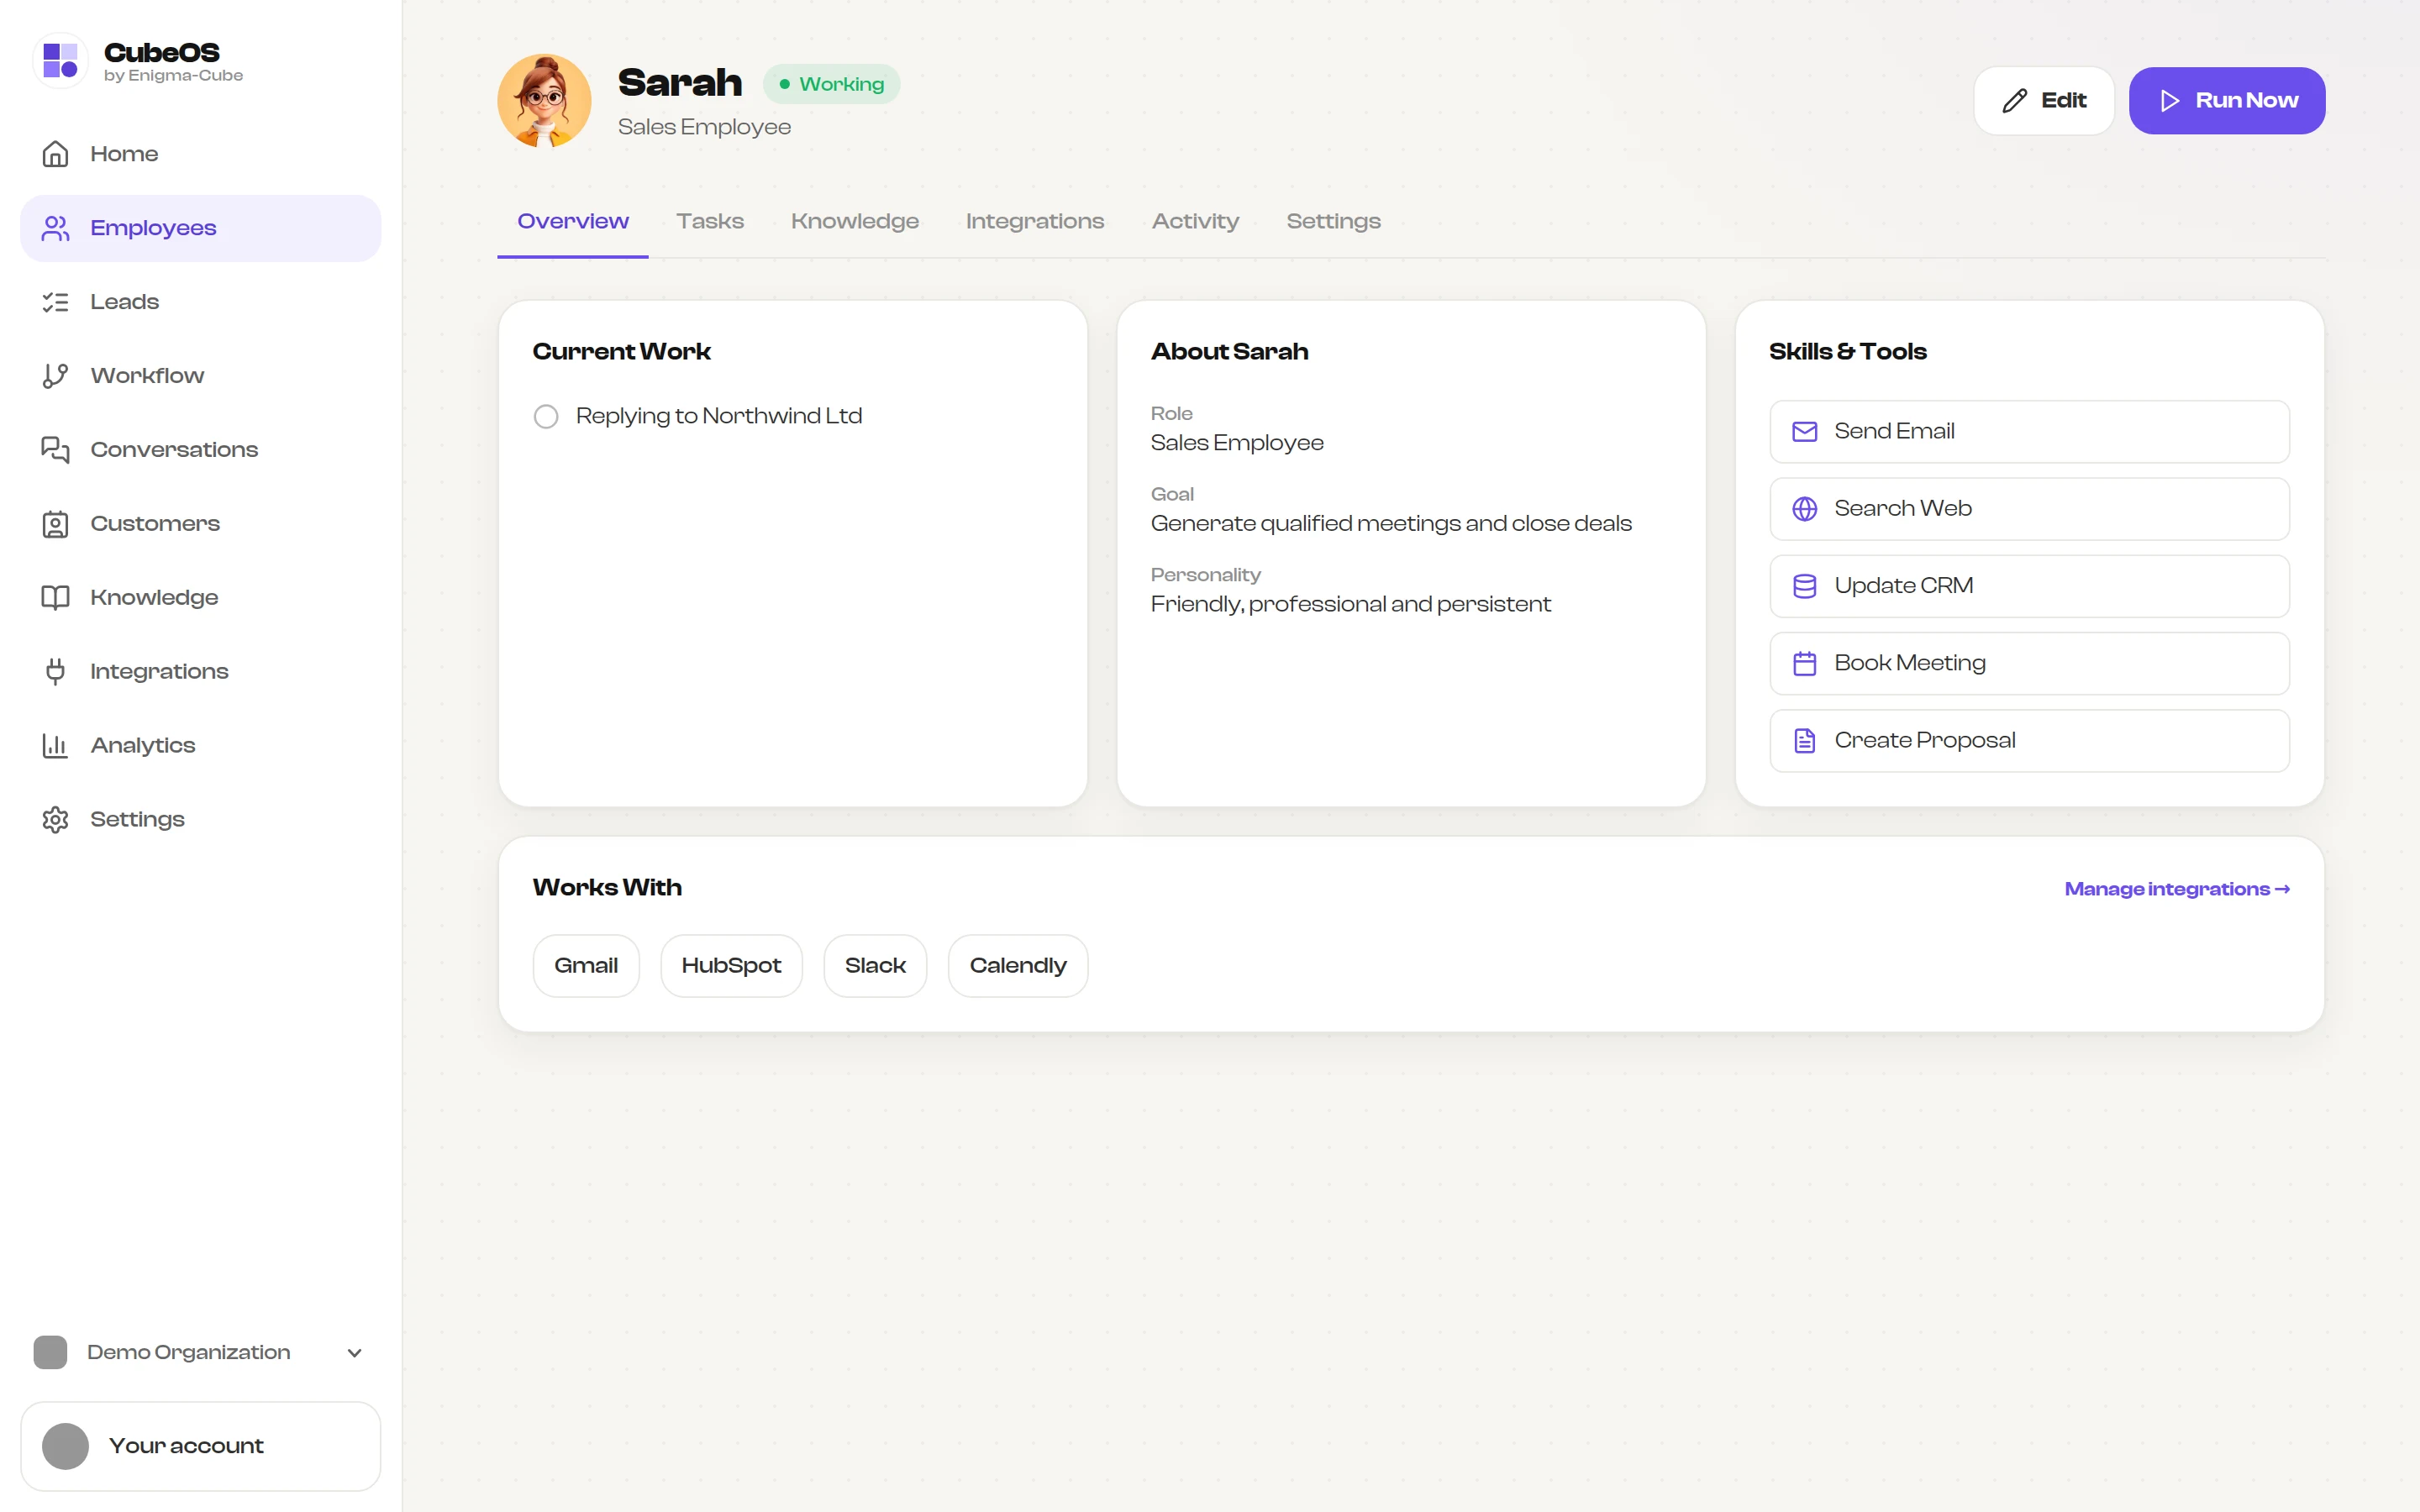2420x1512 pixels.
Task: Click the HubSpot integration chip
Action: [x=731, y=966]
